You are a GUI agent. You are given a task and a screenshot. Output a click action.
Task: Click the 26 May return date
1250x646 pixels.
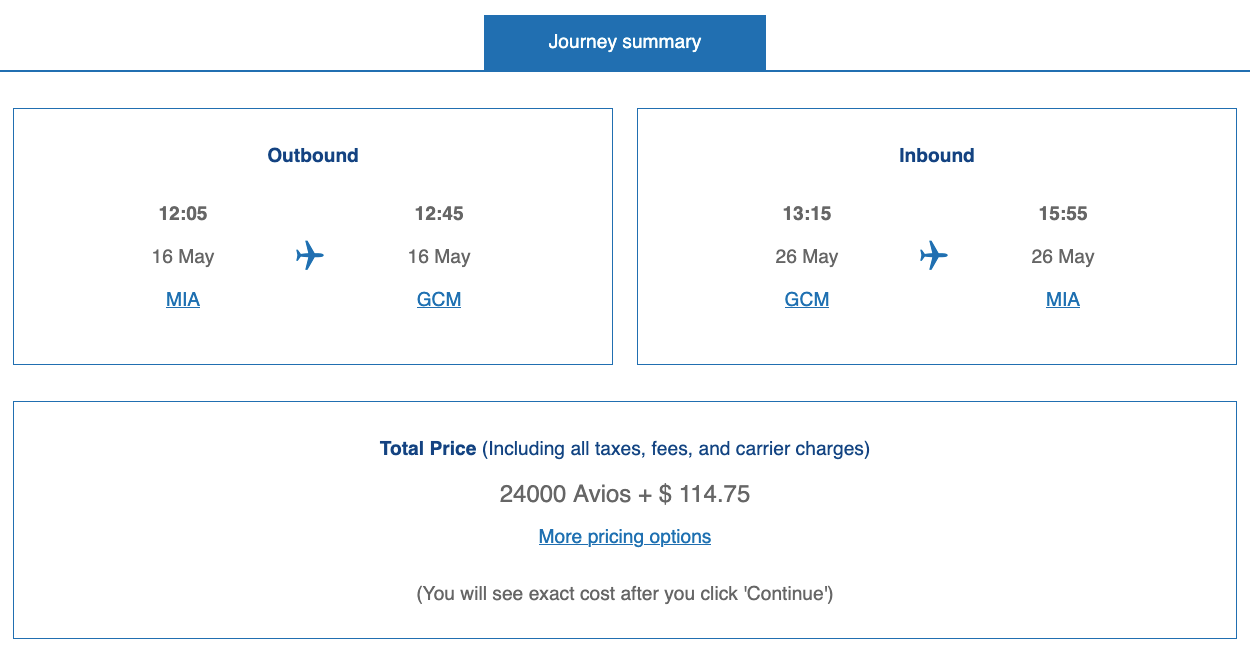point(806,256)
